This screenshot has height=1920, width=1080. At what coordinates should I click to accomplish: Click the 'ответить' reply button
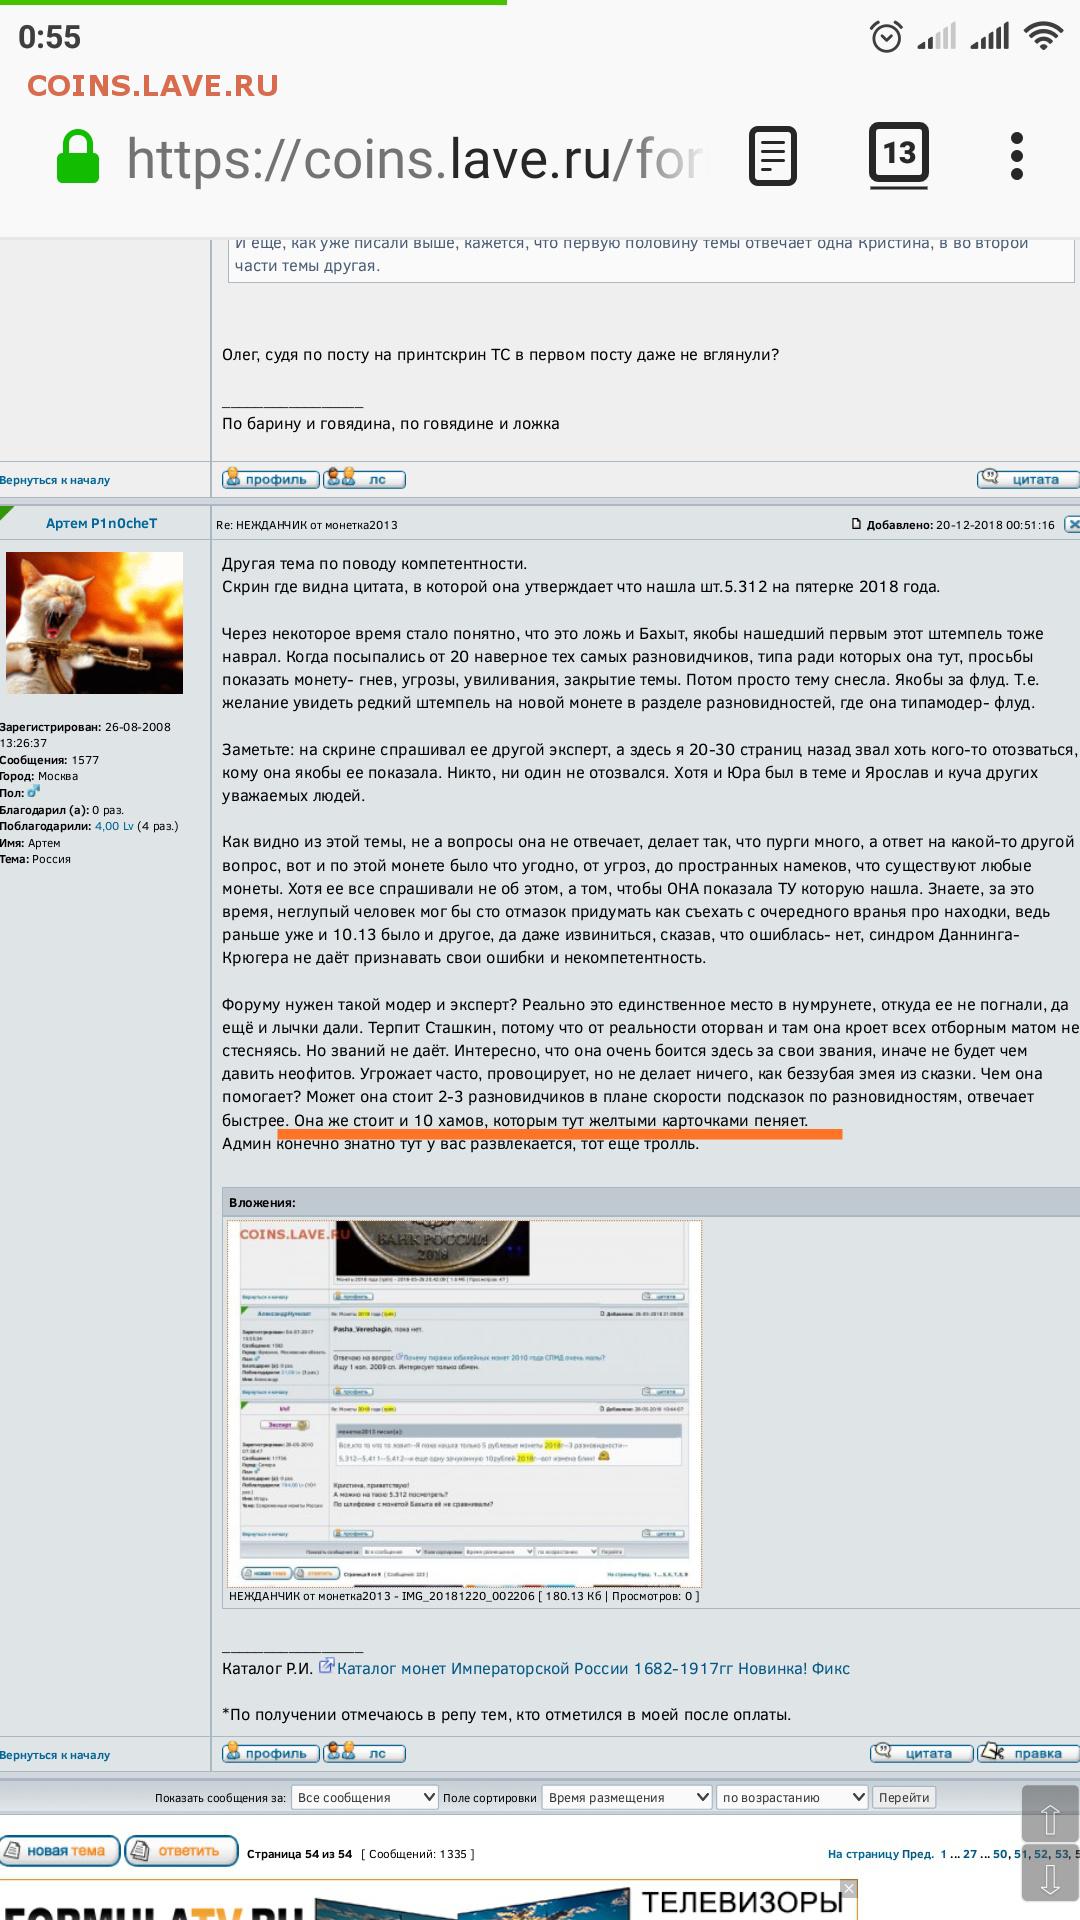click(181, 1851)
